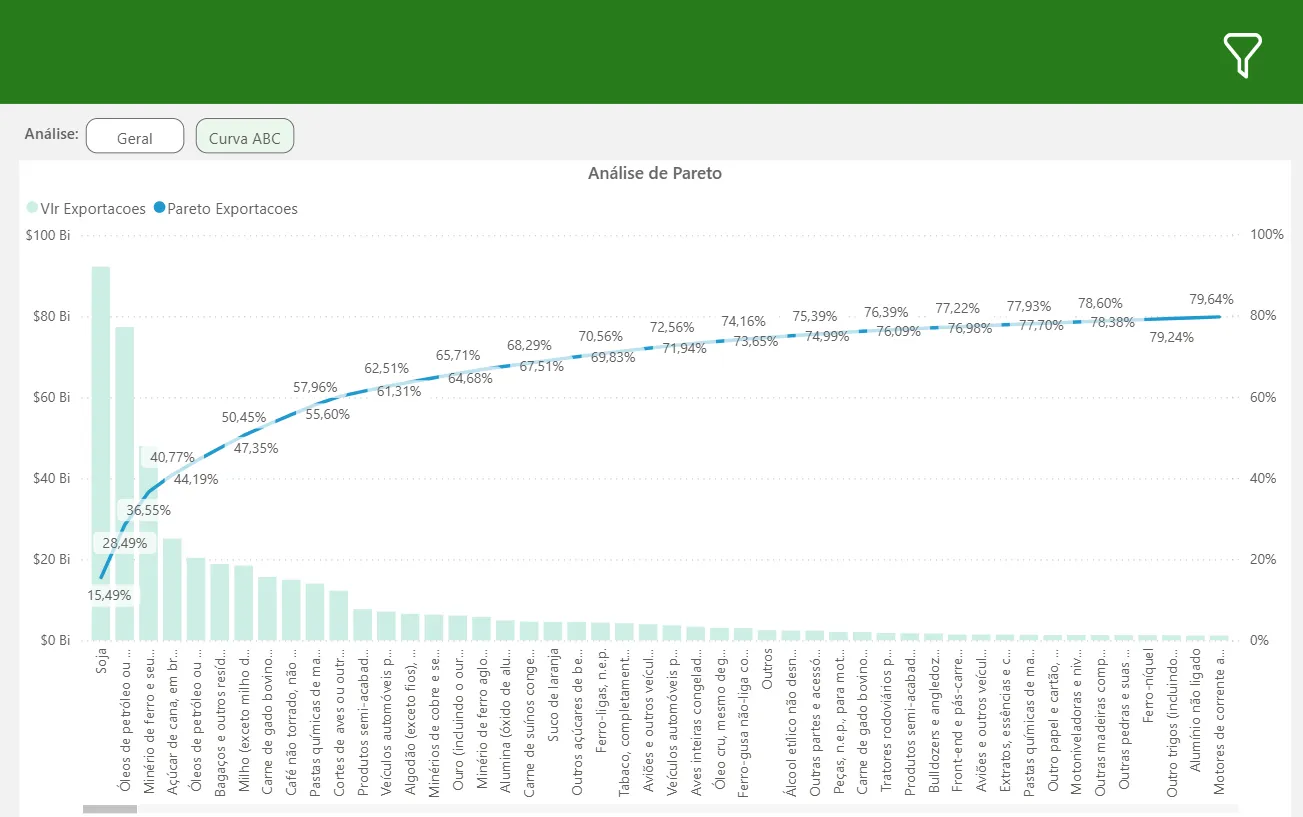The height and width of the screenshot is (817, 1303).
Task: Click the 57,96% data label
Action: (315, 387)
